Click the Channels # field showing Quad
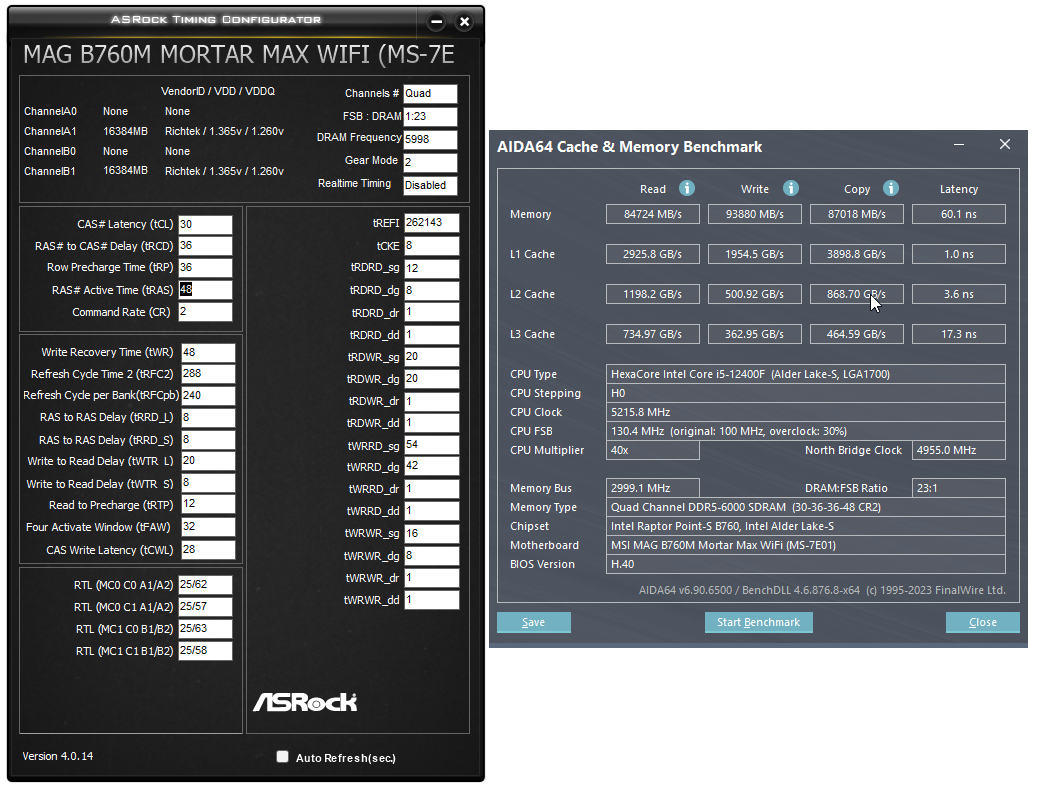 430,94
